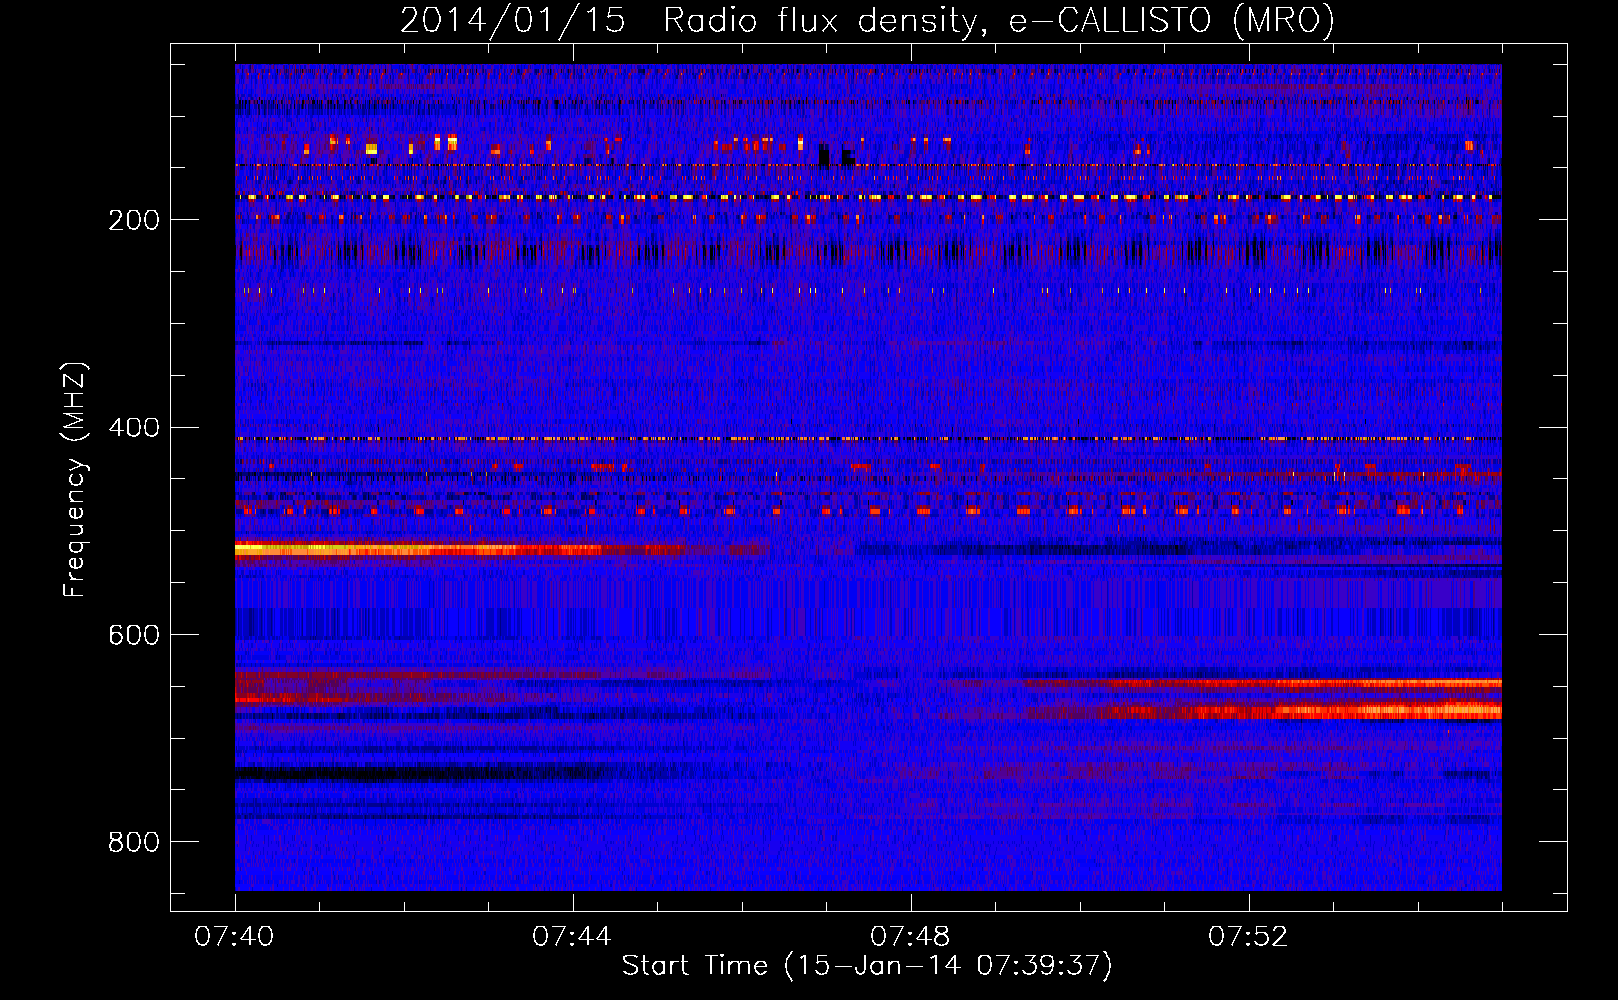Click the 'Frequency (MHZ)' axis label
1618x1000 pixels.
coord(74,480)
